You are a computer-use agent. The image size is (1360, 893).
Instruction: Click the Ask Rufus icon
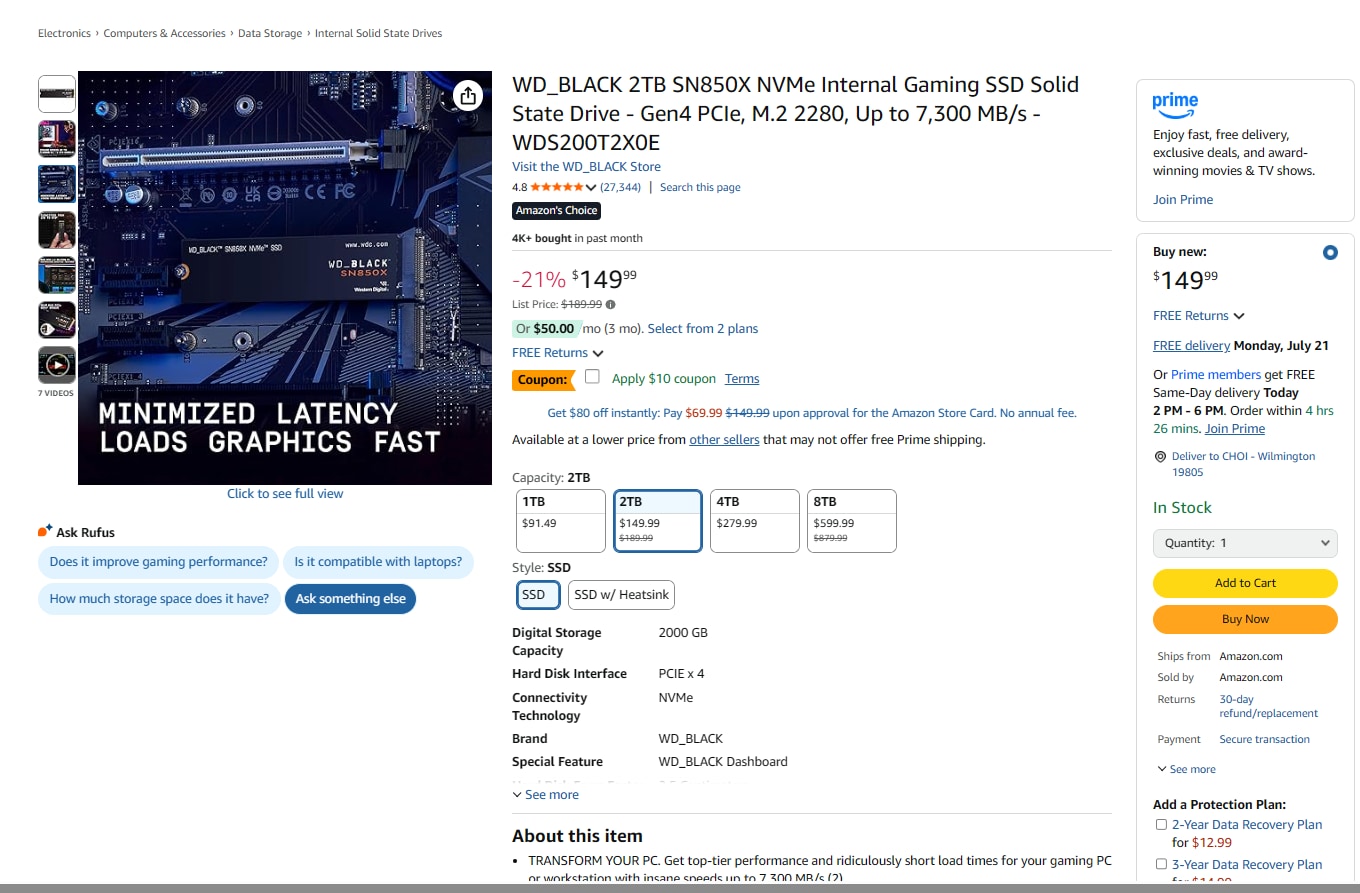pyautogui.click(x=45, y=531)
